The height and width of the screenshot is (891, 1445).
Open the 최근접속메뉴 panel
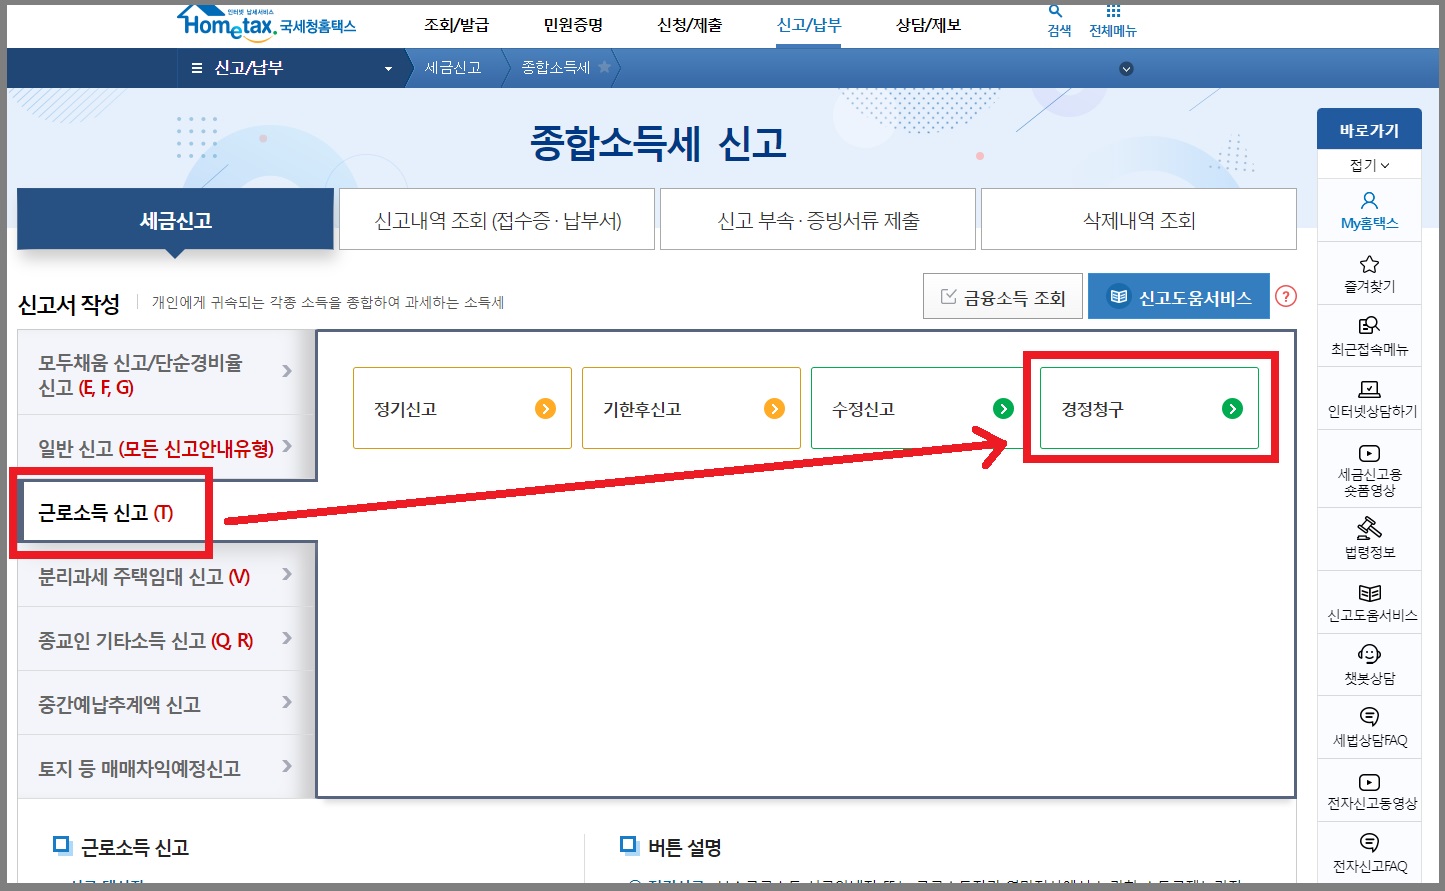[1369, 337]
